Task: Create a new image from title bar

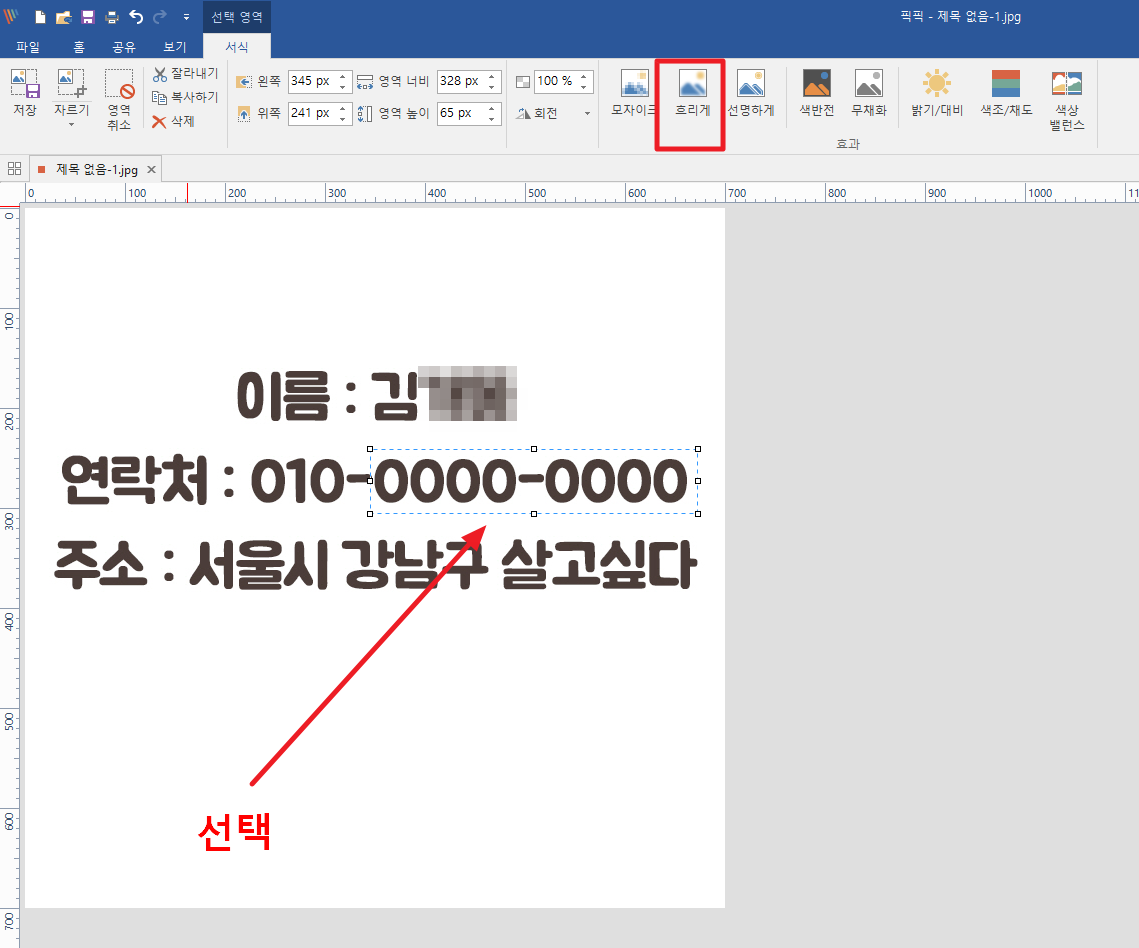Action: (41, 17)
